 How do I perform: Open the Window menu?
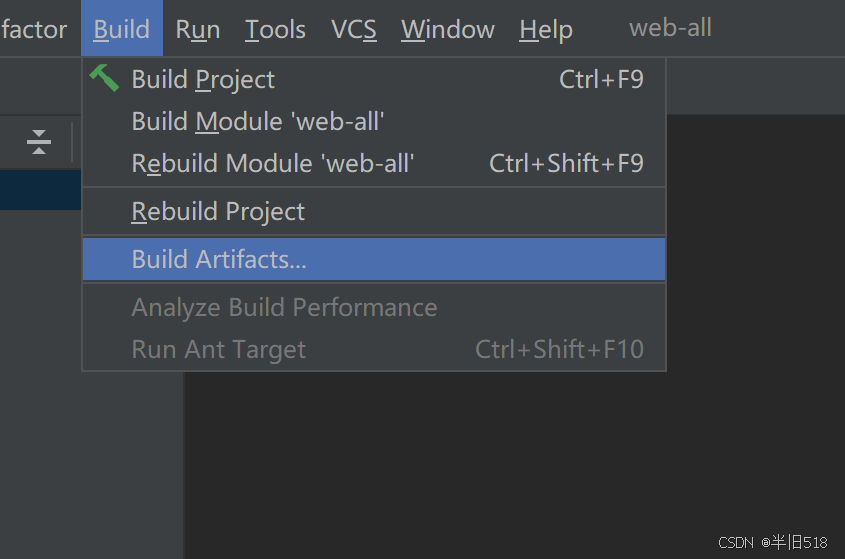448,29
